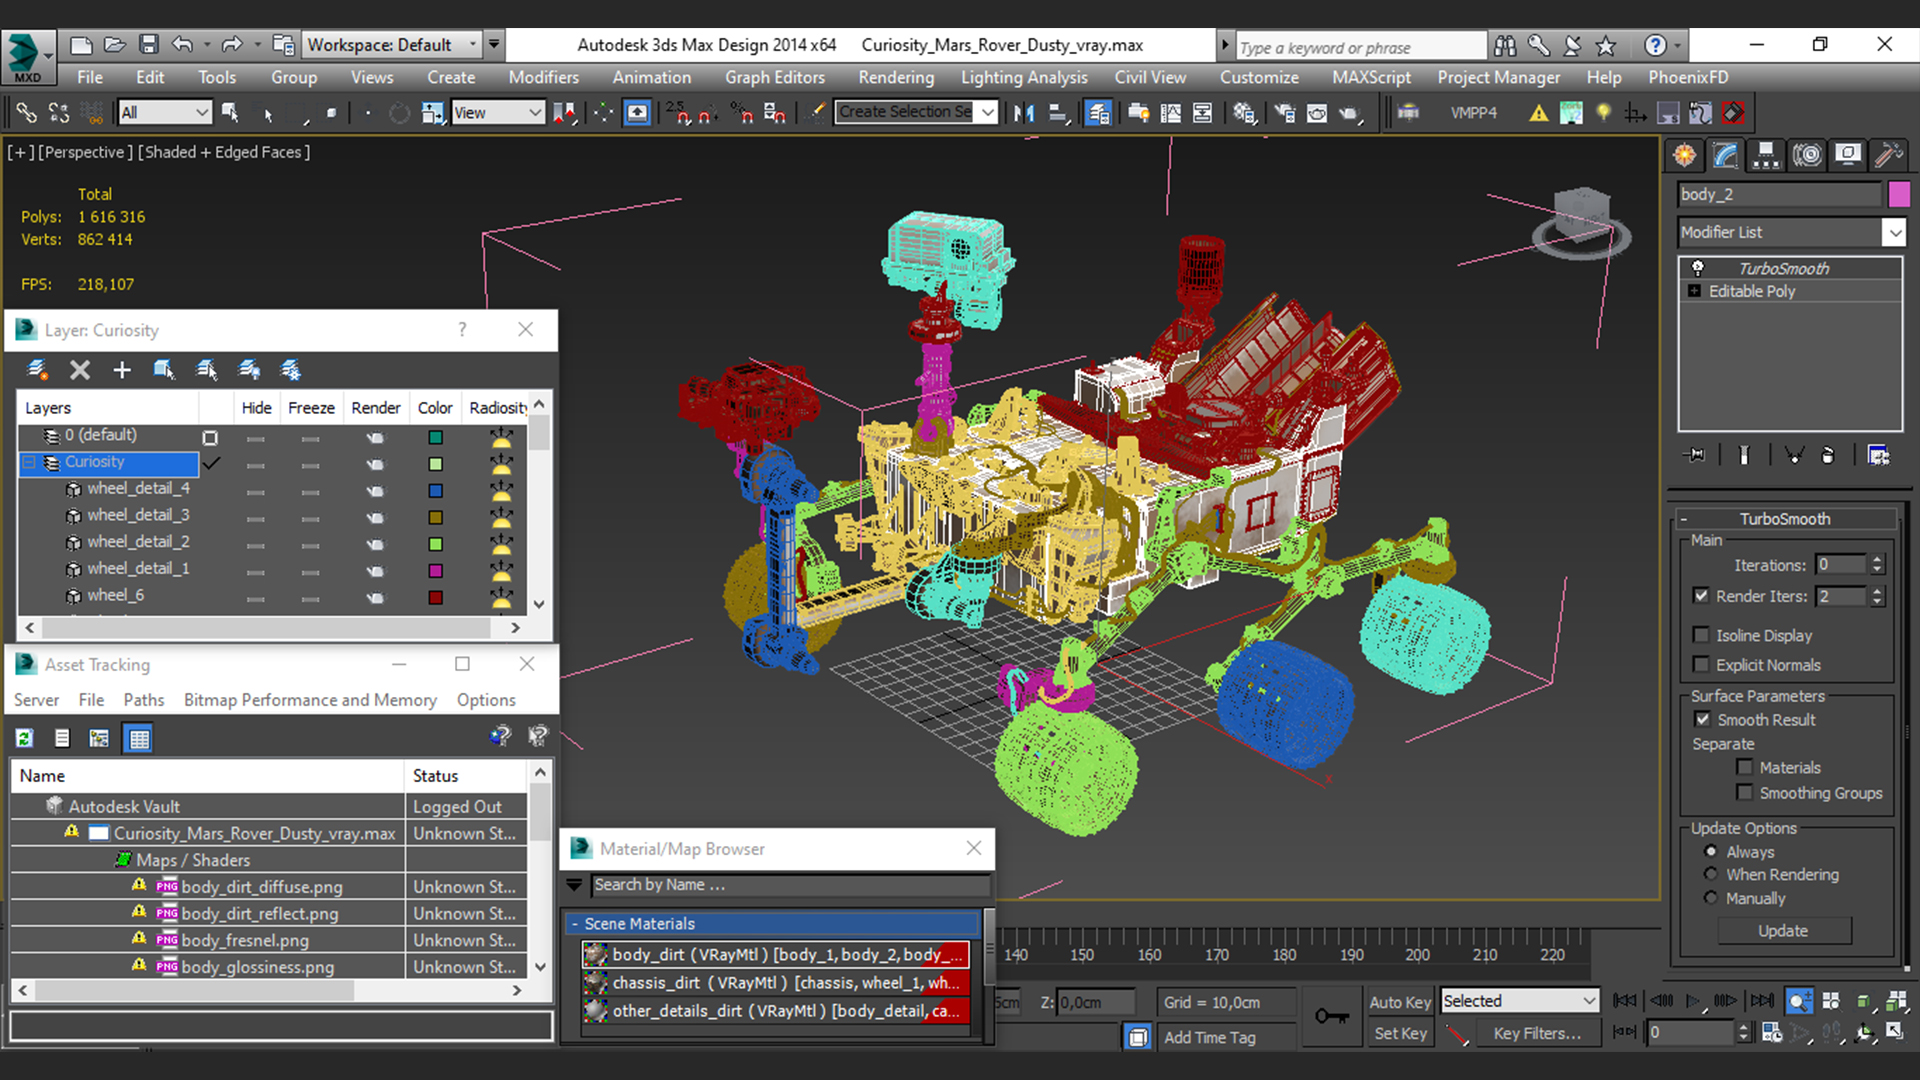Click Refresh icon in Asset Tracking
This screenshot has width=1920, height=1080.
(x=24, y=738)
